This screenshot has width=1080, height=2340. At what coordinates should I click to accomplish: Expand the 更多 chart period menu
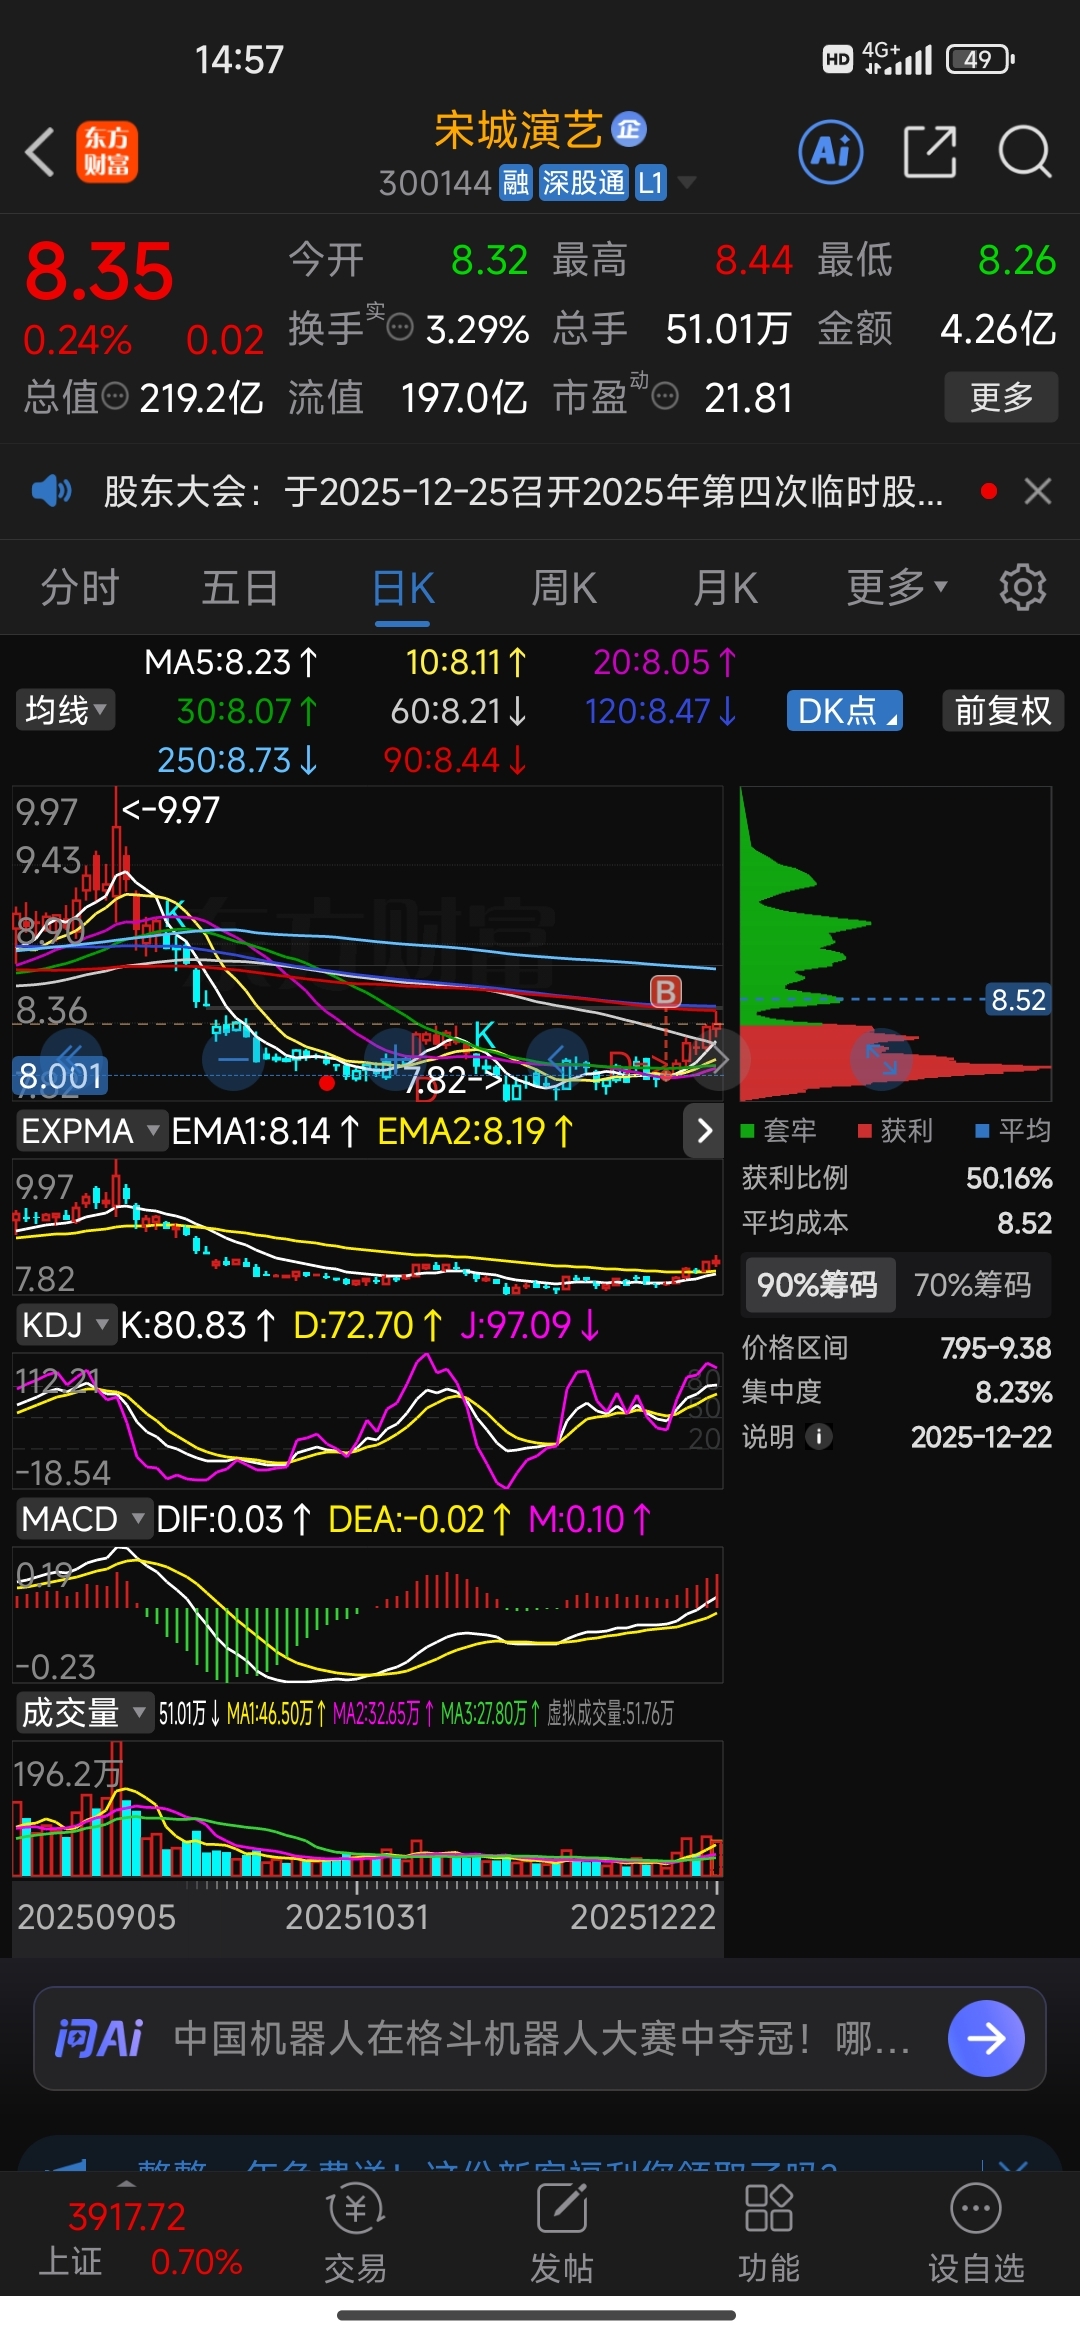(896, 587)
